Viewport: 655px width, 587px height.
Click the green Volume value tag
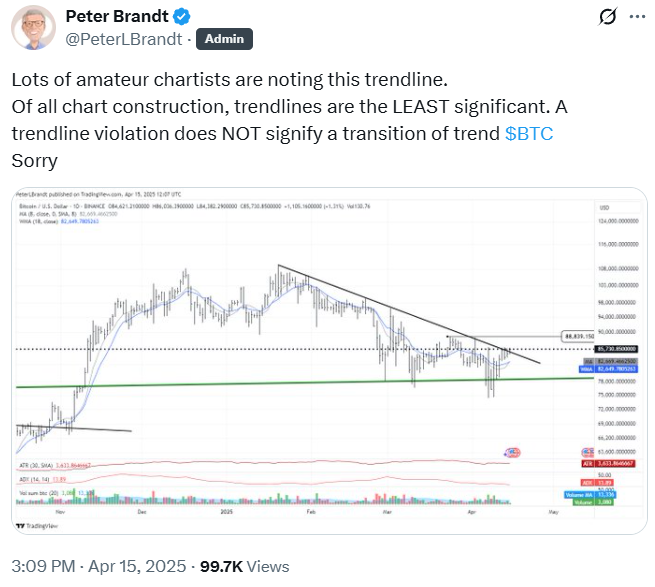(598, 501)
